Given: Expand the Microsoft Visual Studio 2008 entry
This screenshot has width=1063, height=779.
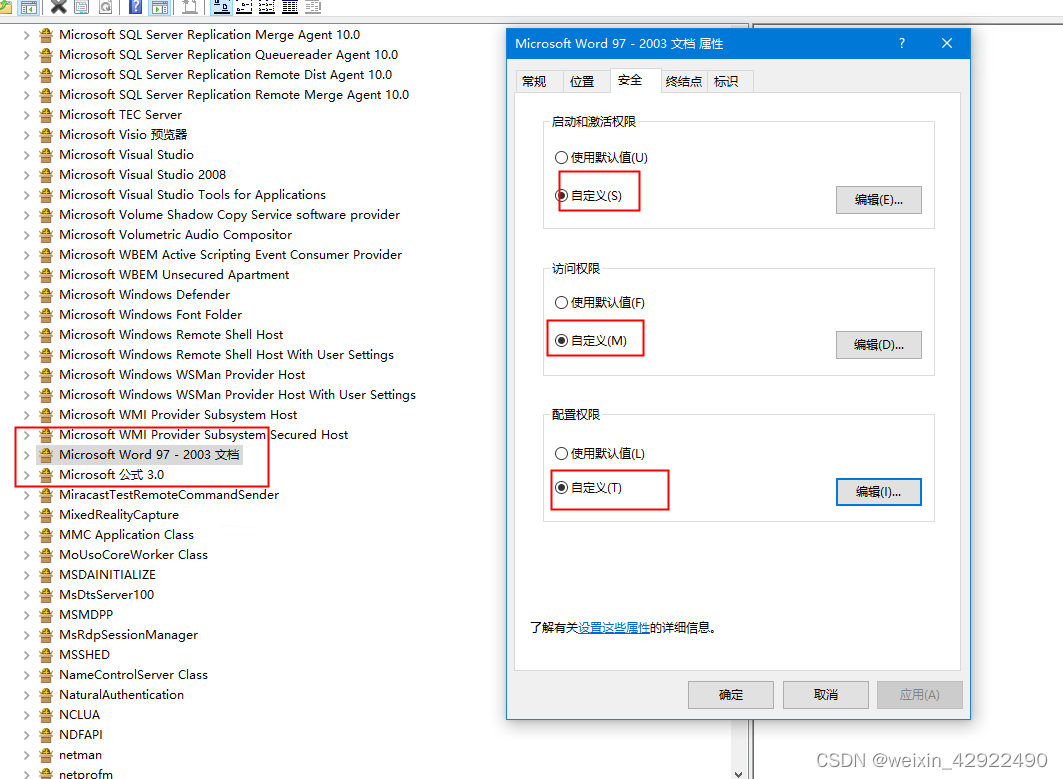Looking at the screenshot, I should click(26, 174).
